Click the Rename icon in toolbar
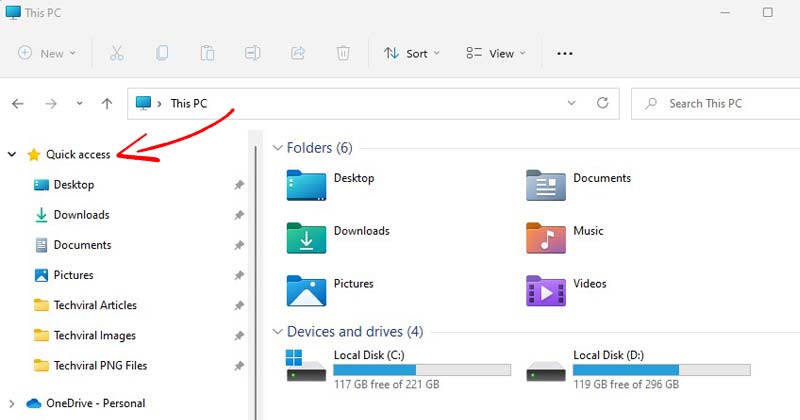 (253, 53)
